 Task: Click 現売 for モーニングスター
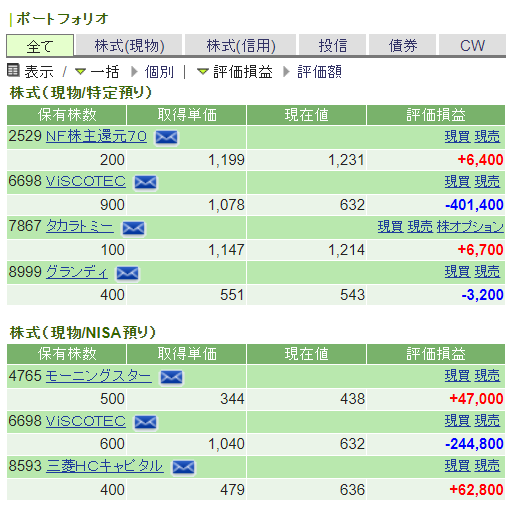tap(487, 376)
